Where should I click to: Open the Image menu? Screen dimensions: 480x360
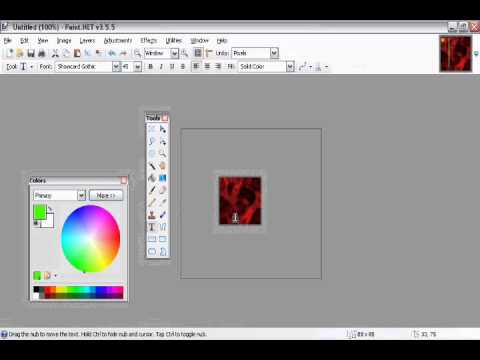[x=64, y=41]
